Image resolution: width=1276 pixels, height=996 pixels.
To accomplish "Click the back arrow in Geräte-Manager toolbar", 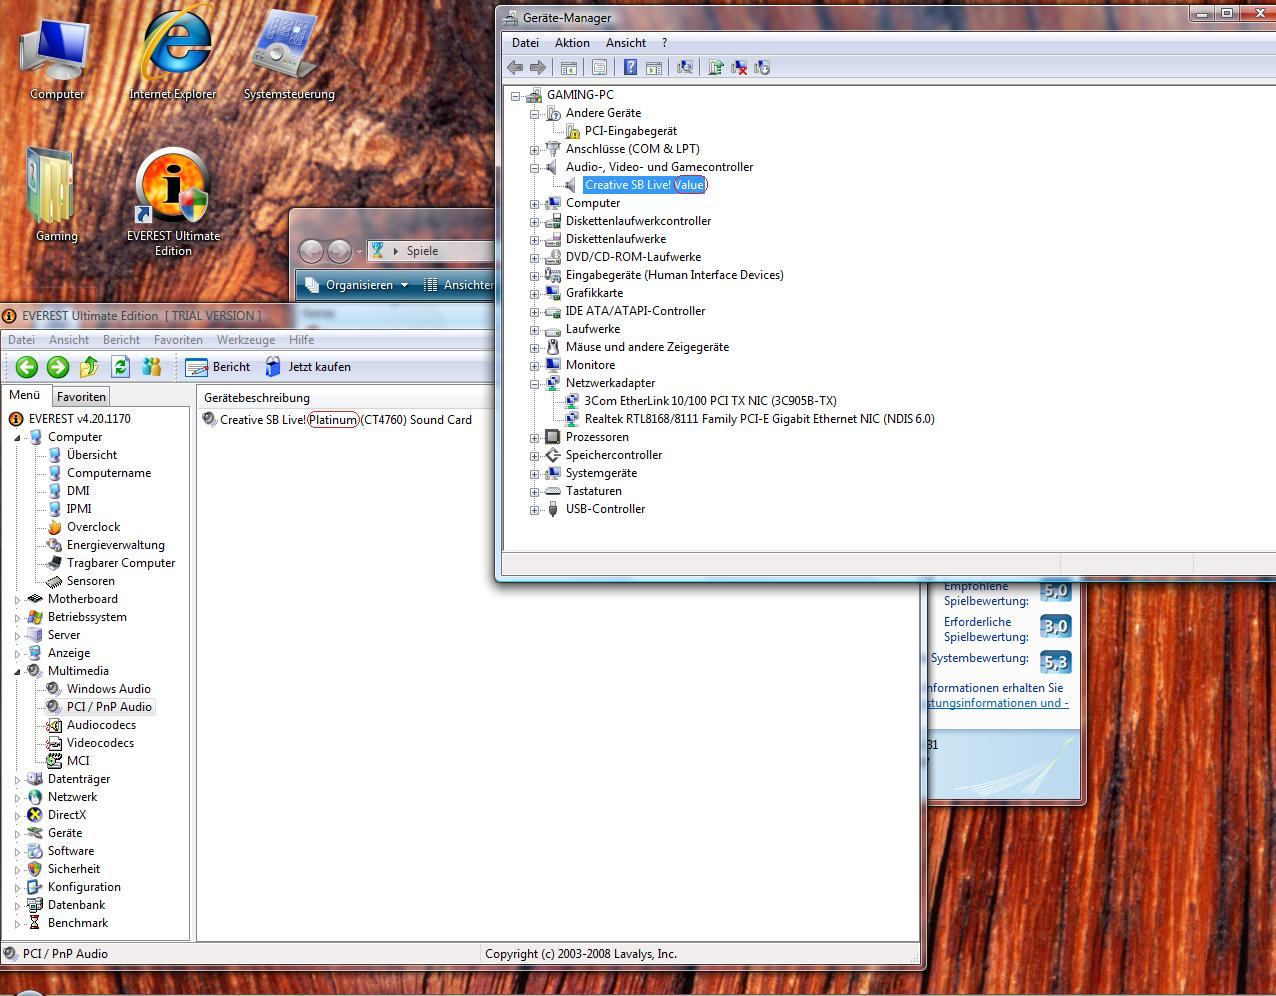I will (x=515, y=67).
